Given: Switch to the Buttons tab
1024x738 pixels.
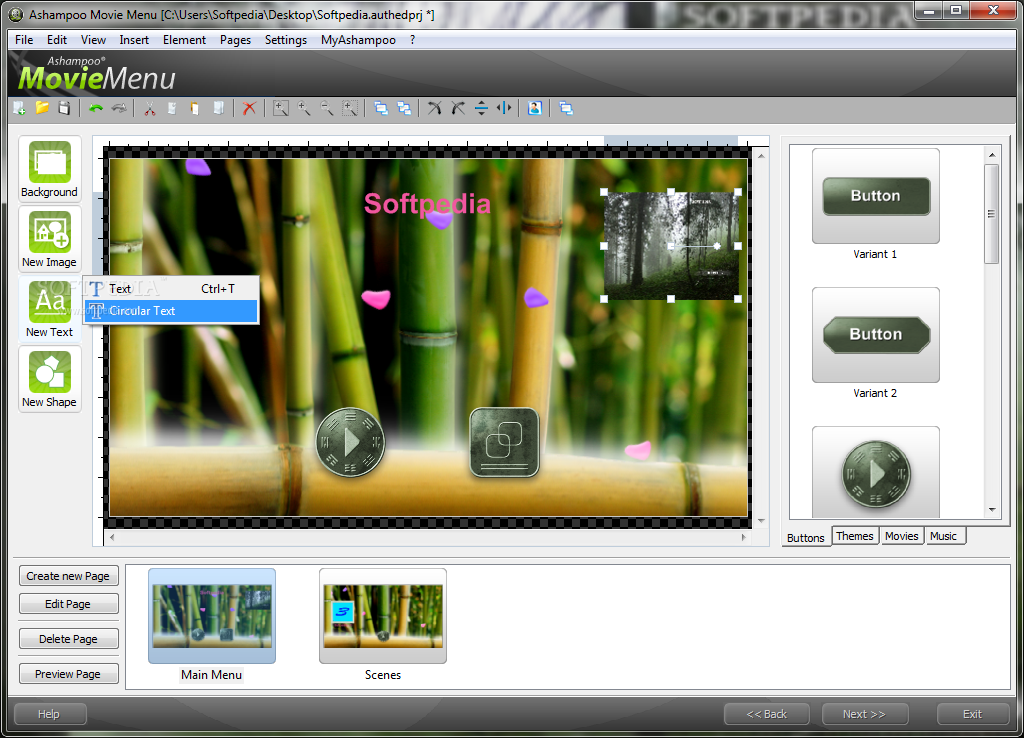Looking at the screenshot, I should (806, 537).
